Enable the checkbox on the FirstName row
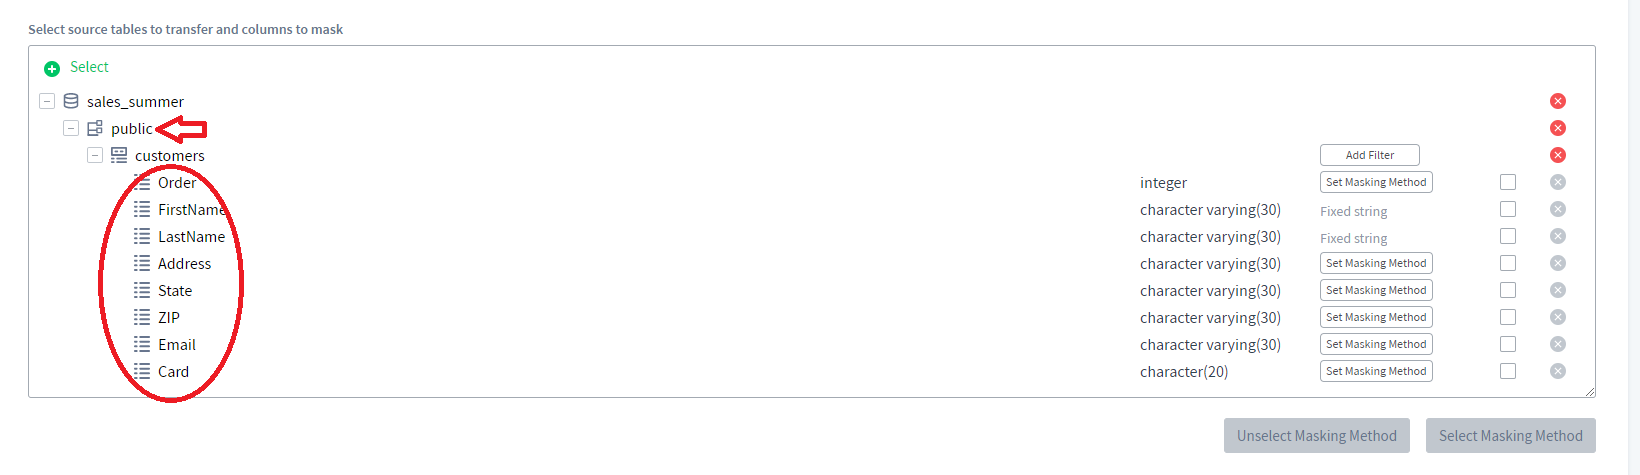This screenshot has width=1640, height=475. coord(1508,209)
